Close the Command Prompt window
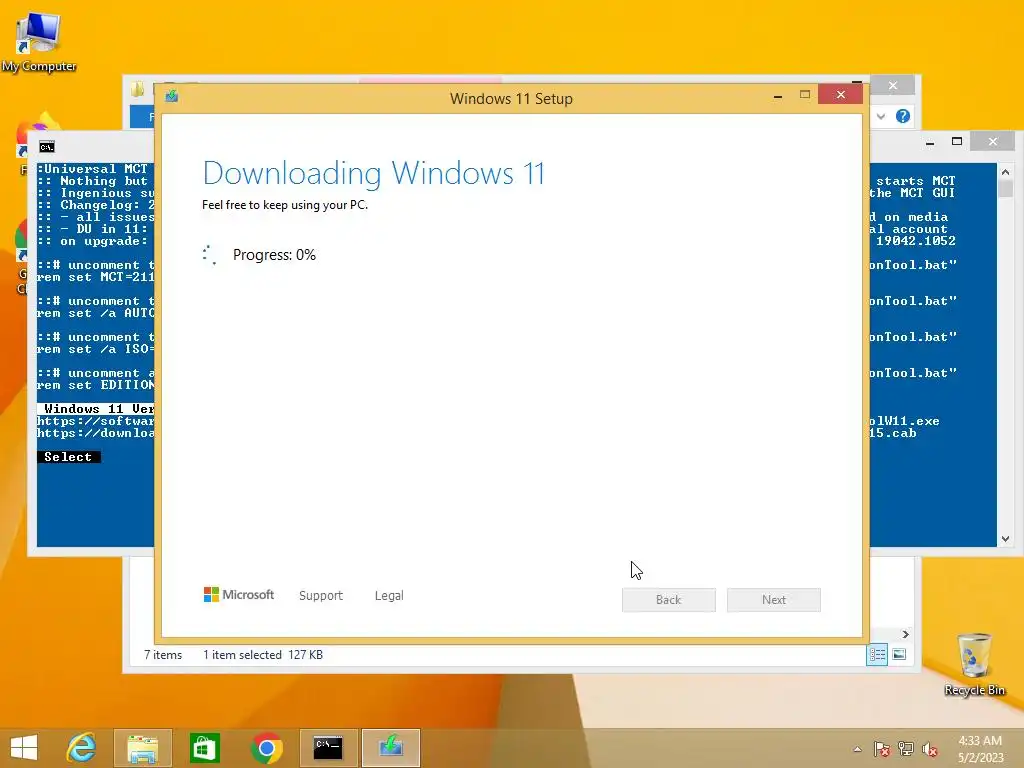1024x768 pixels. pyautogui.click(x=993, y=141)
